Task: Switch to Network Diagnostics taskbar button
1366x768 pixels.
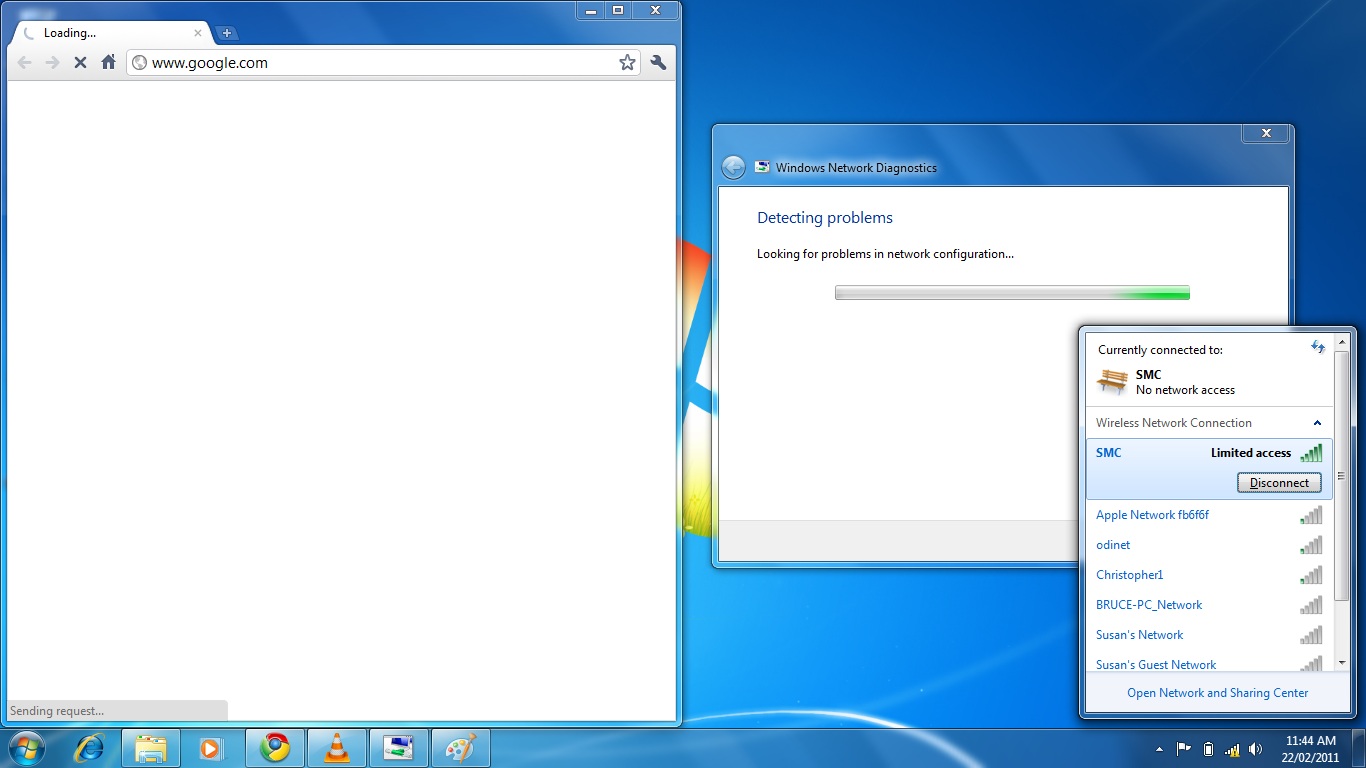Action: pos(399,748)
